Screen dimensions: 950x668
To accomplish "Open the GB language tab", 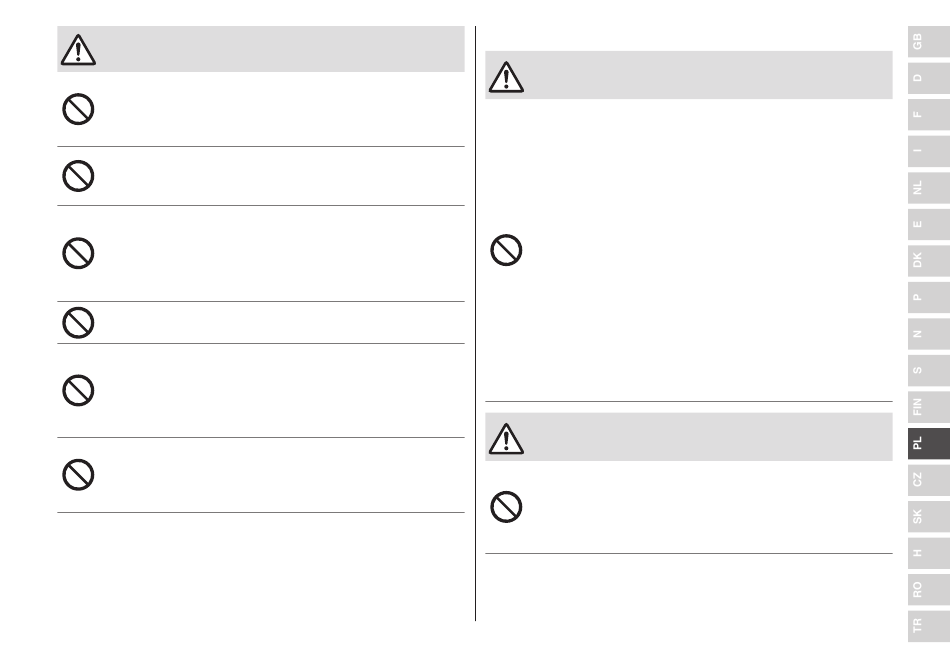I will click(x=929, y=42).
